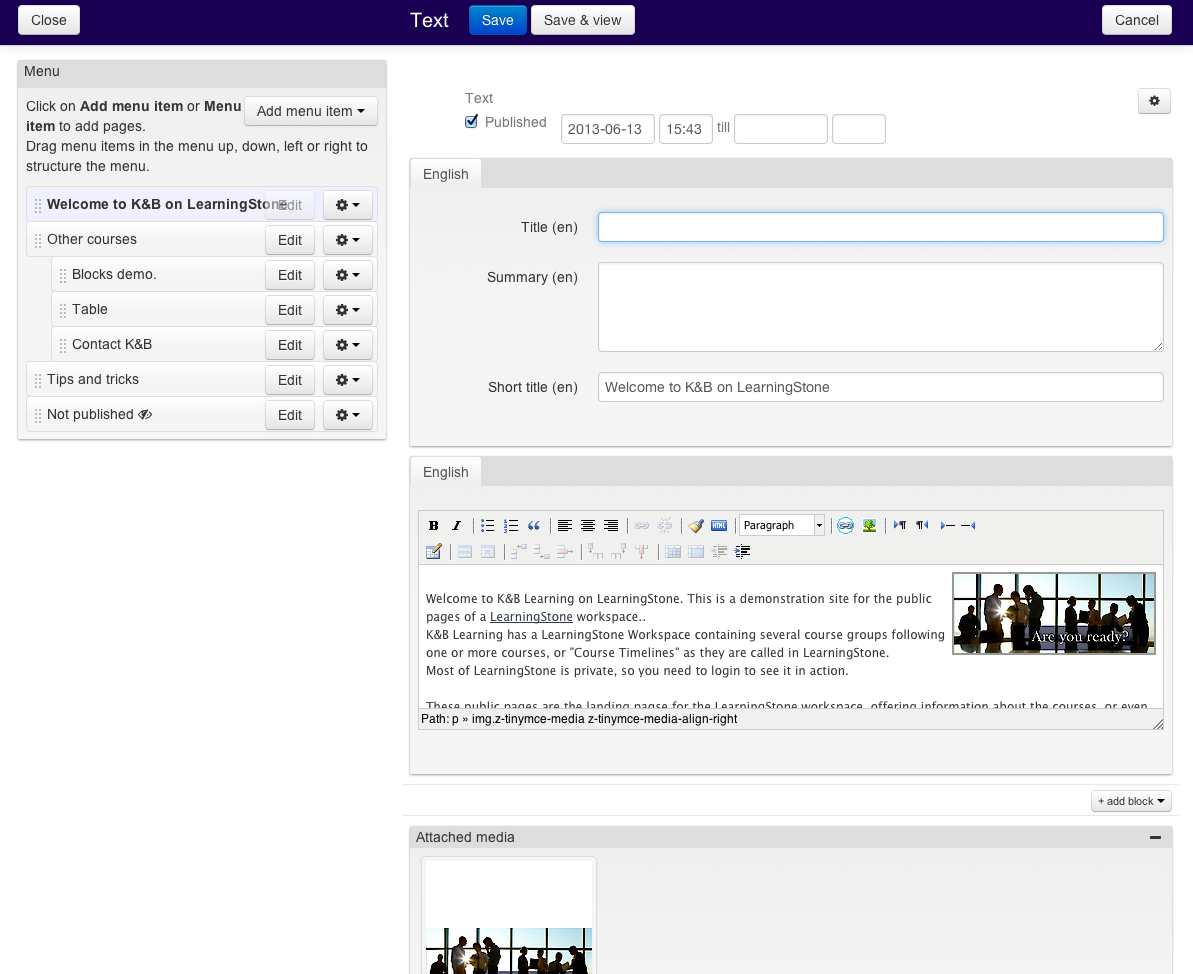Toggle bold formatting in the editor

coord(434,525)
